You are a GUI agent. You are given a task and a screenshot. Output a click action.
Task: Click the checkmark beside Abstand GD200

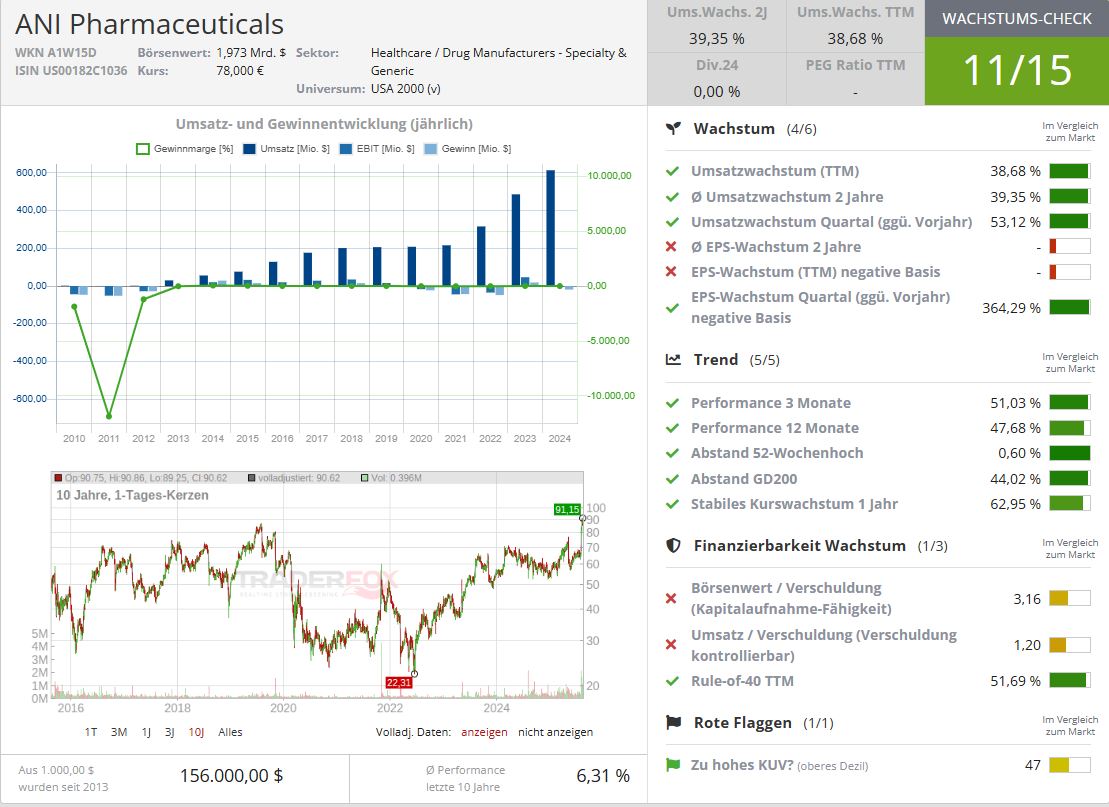coord(672,479)
